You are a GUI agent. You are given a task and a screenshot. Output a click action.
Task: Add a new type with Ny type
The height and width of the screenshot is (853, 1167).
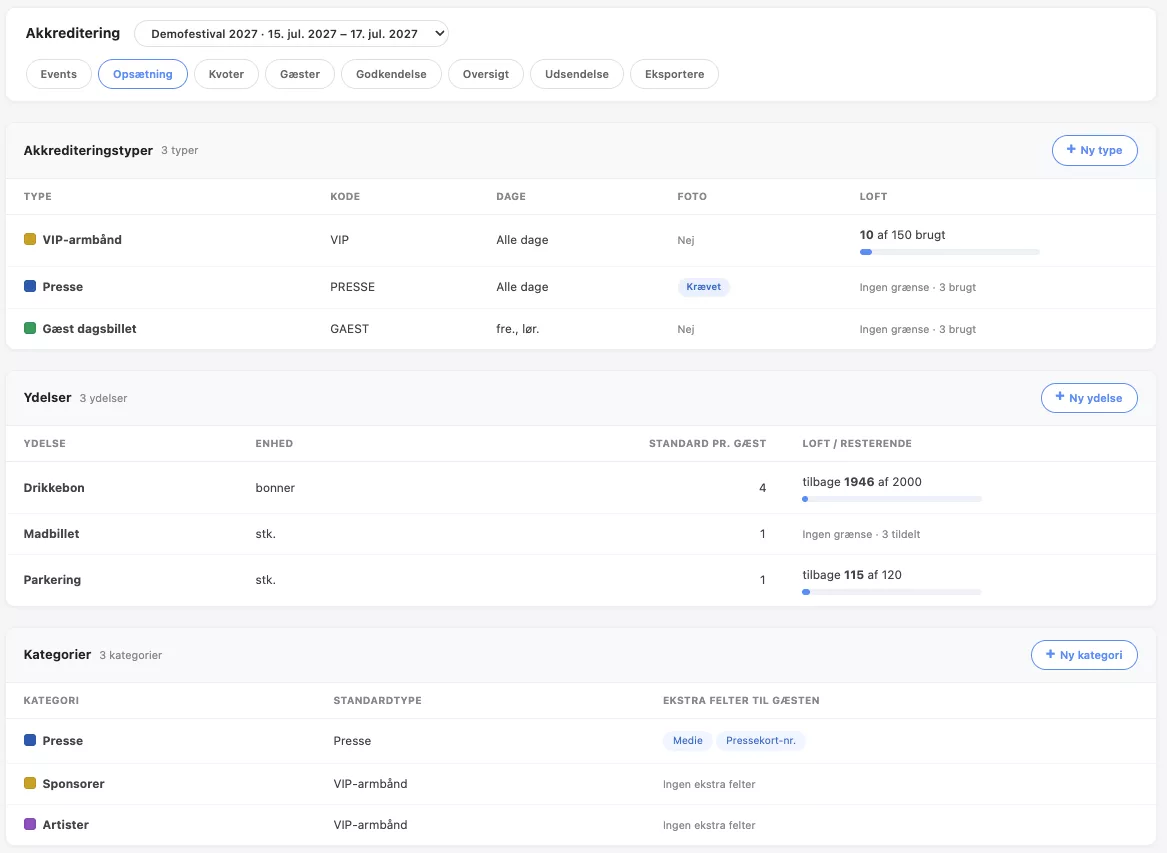[1094, 150]
